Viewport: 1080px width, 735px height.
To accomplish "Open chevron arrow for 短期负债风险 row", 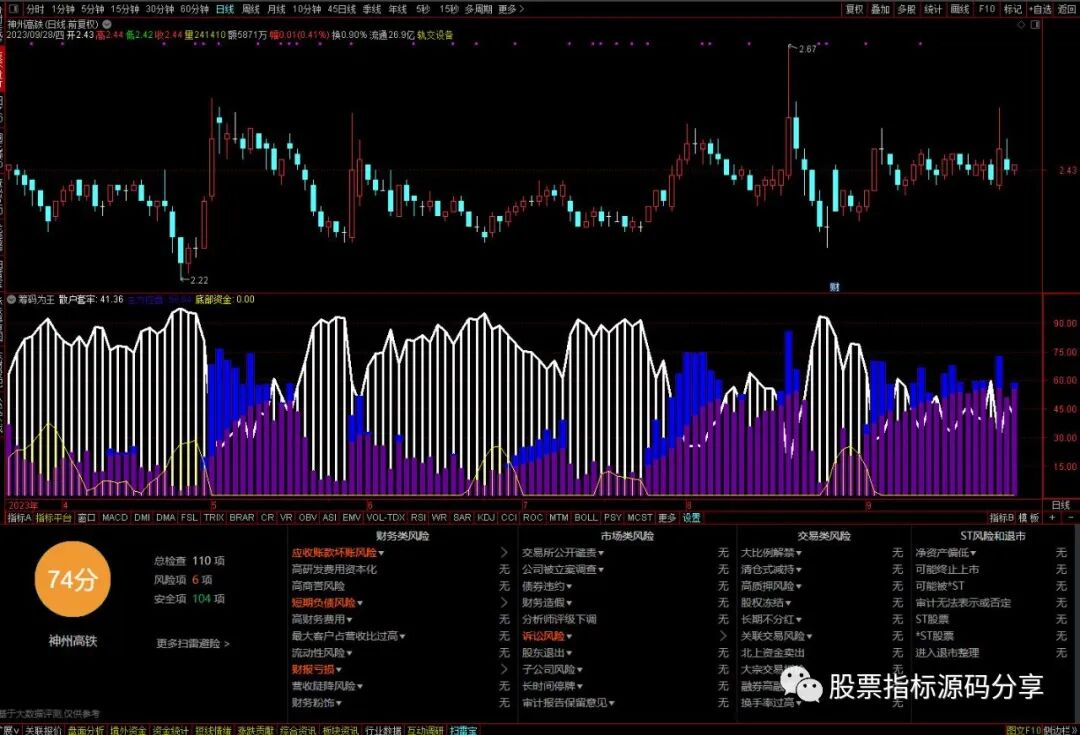I will tap(504, 603).
